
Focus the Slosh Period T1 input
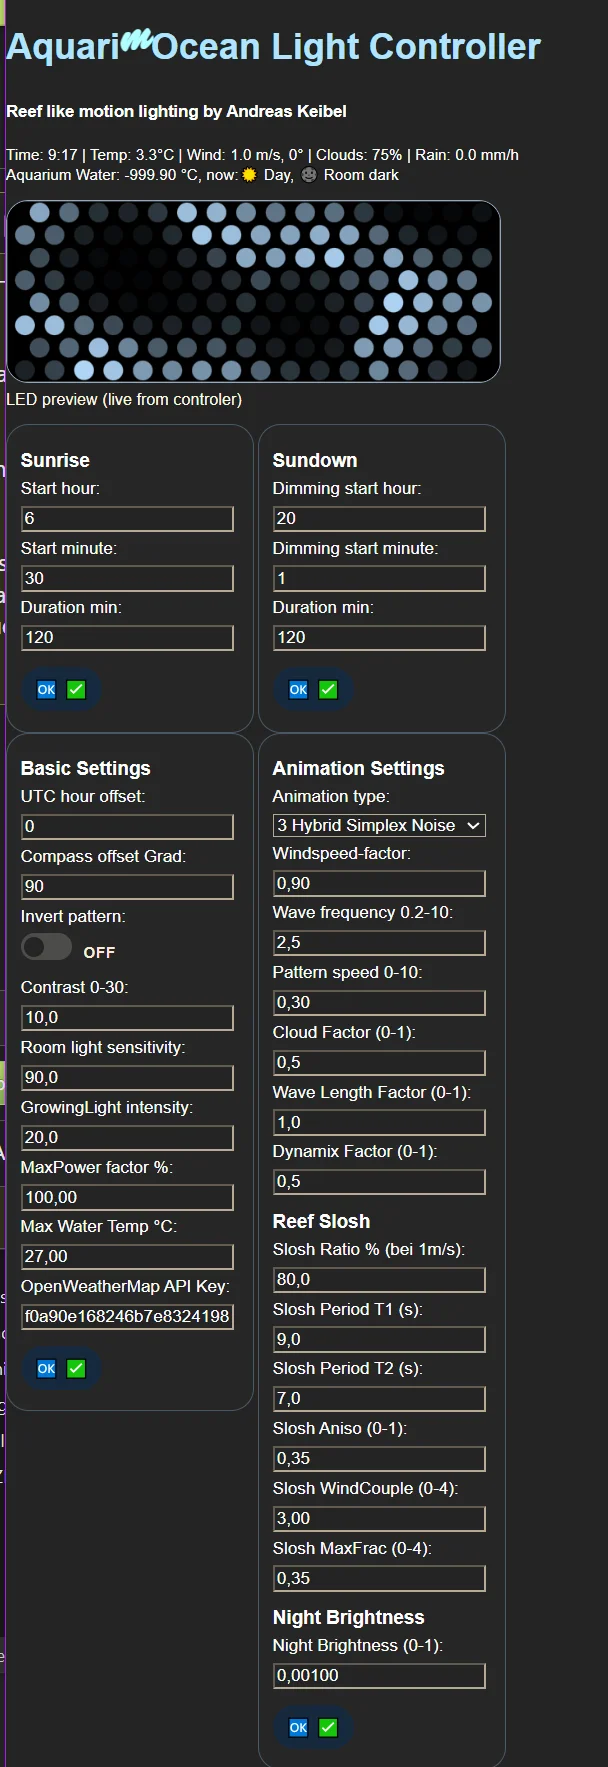(379, 1339)
